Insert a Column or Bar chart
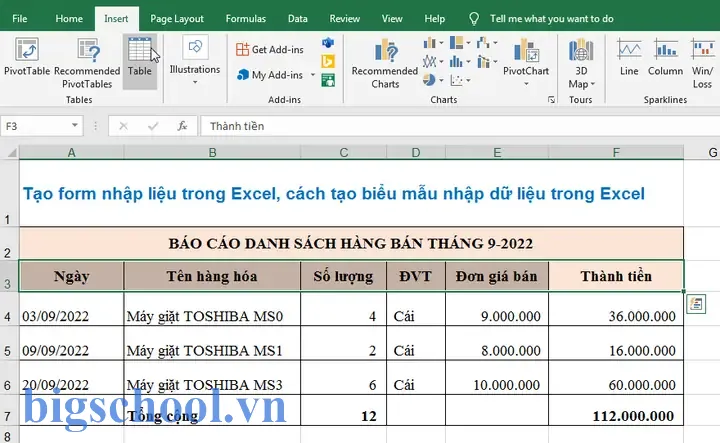720x443 pixels. (430, 43)
